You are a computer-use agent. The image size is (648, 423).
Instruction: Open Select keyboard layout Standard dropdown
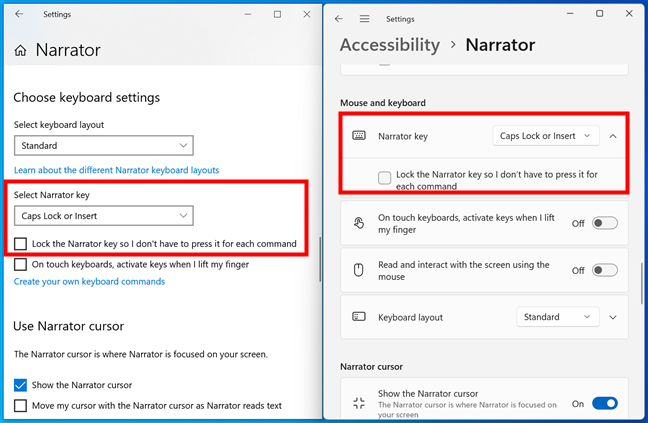tap(104, 145)
